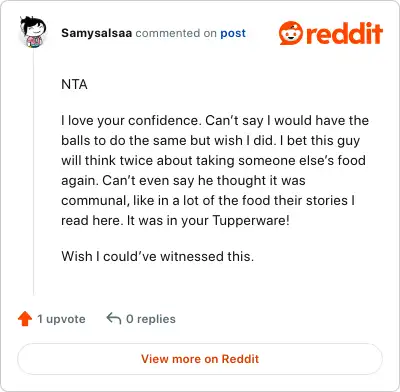Click the orange reddit wordmark
This screenshot has height=392, width=400.
coord(344,33)
